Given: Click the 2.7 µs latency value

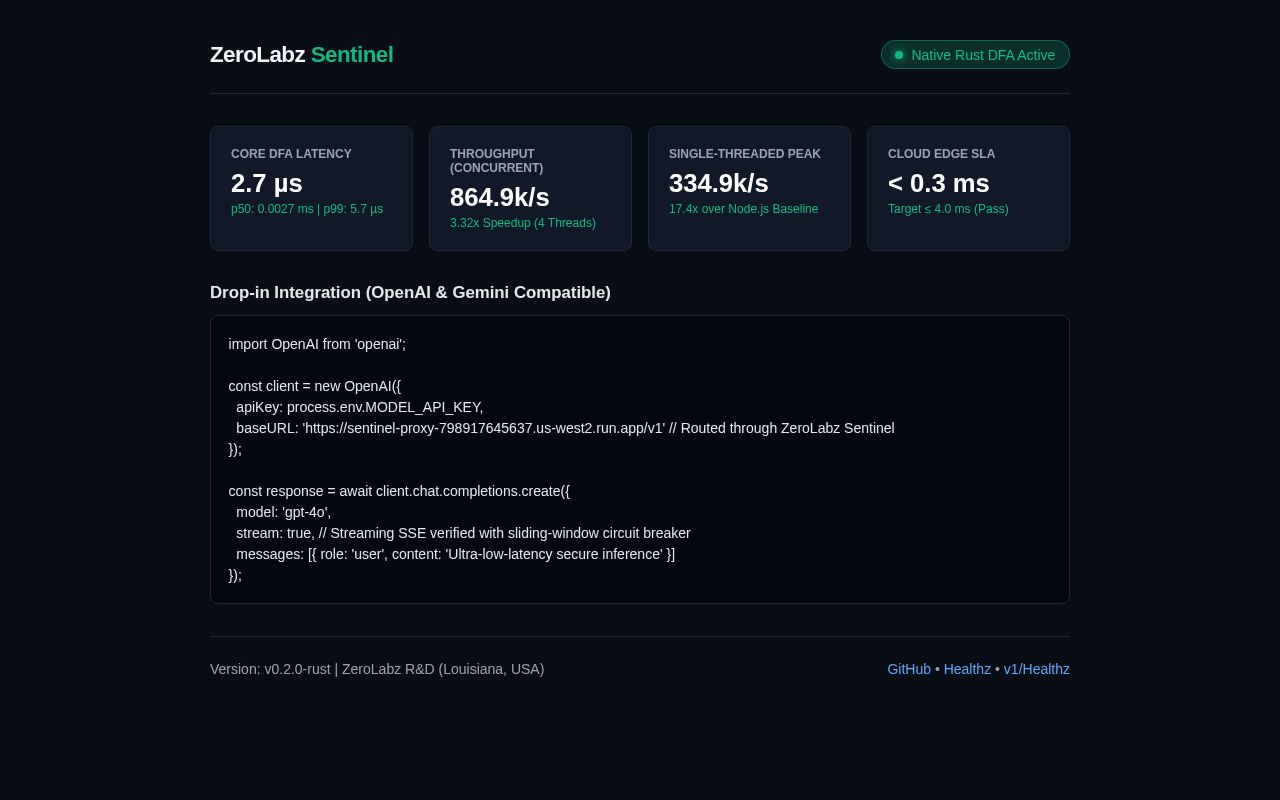Looking at the screenshot, I should coord(267,183).
